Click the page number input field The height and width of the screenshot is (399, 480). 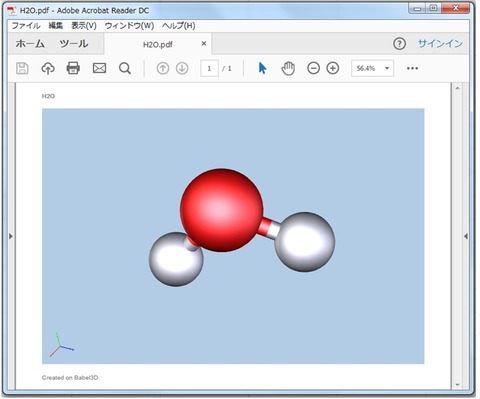coord(209,68)
